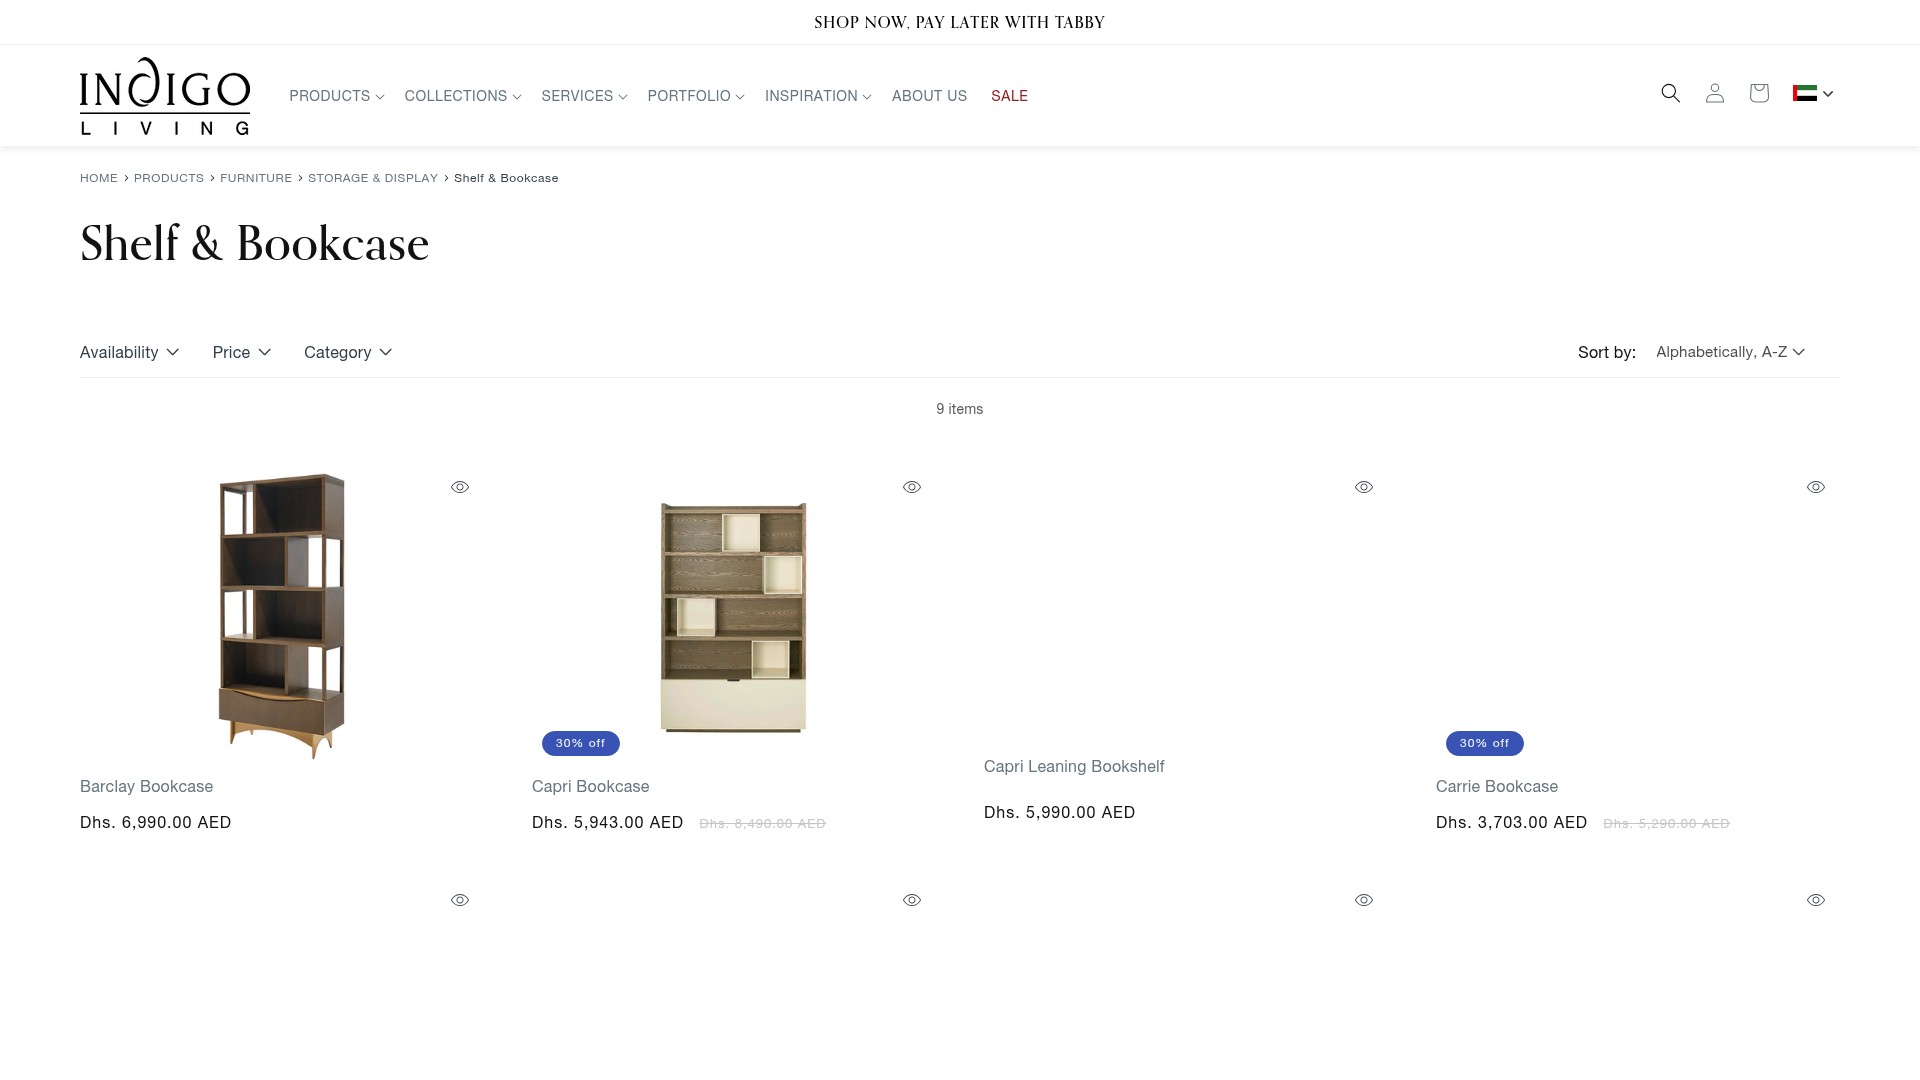Click Furniture breadcrumb link
Screen dimensions: 1920x1080
point(256,178)
